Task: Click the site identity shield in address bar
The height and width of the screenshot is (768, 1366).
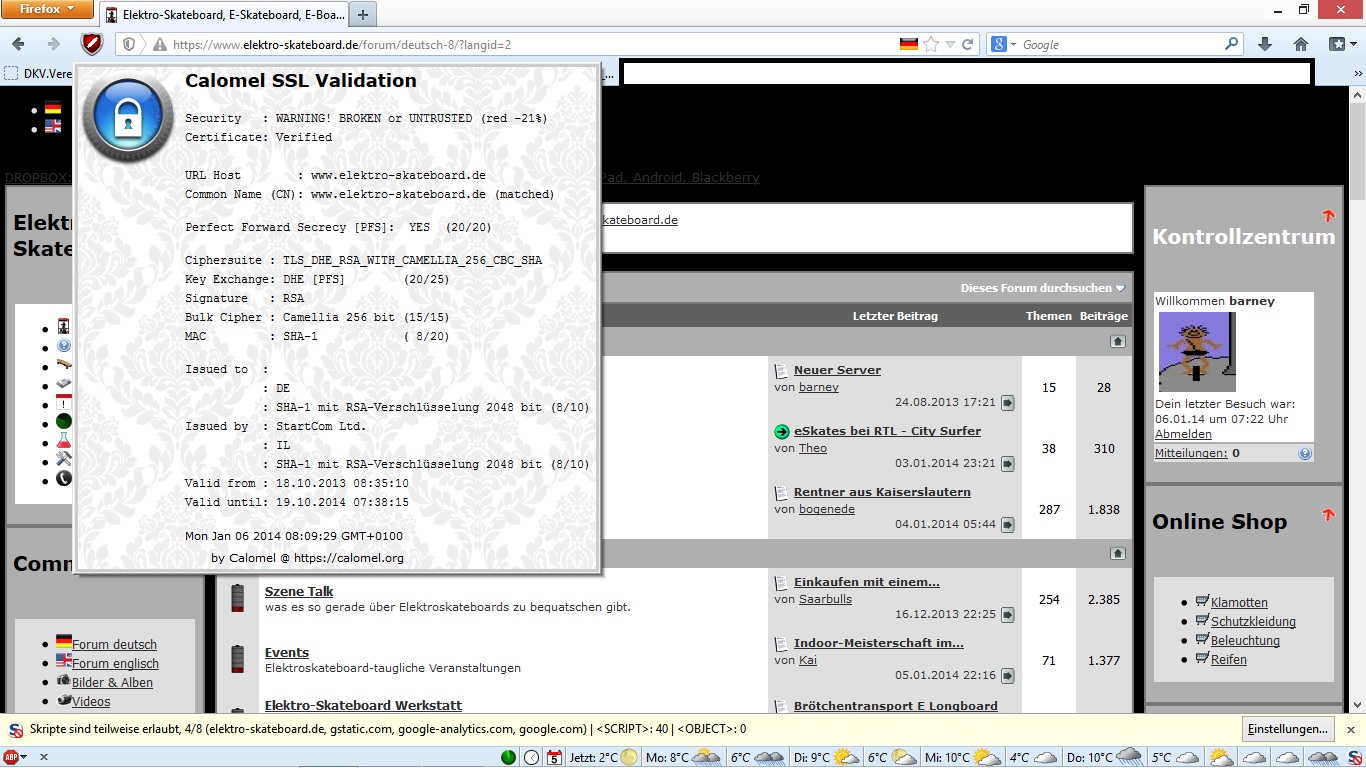Action: click(x=129, y=44)
